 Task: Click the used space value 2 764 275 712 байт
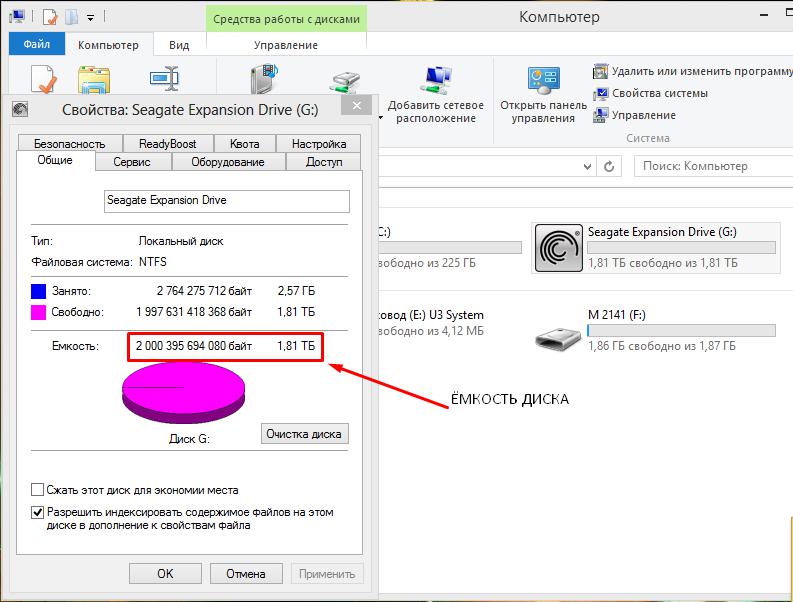click(x=204, y=291)
